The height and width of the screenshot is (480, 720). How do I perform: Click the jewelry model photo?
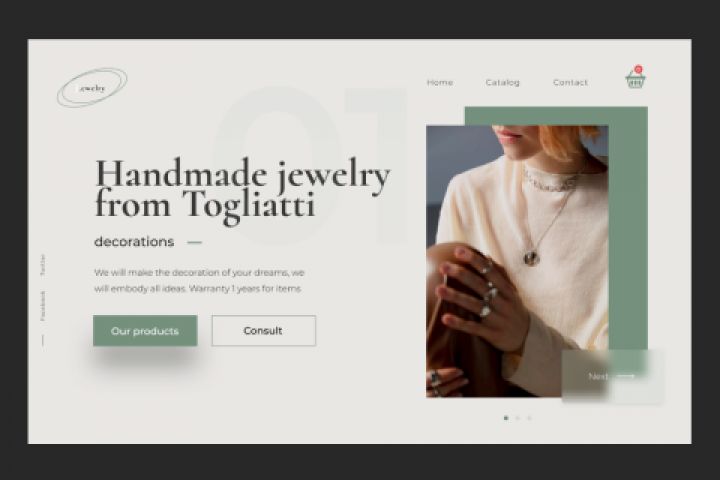[518, 261]
